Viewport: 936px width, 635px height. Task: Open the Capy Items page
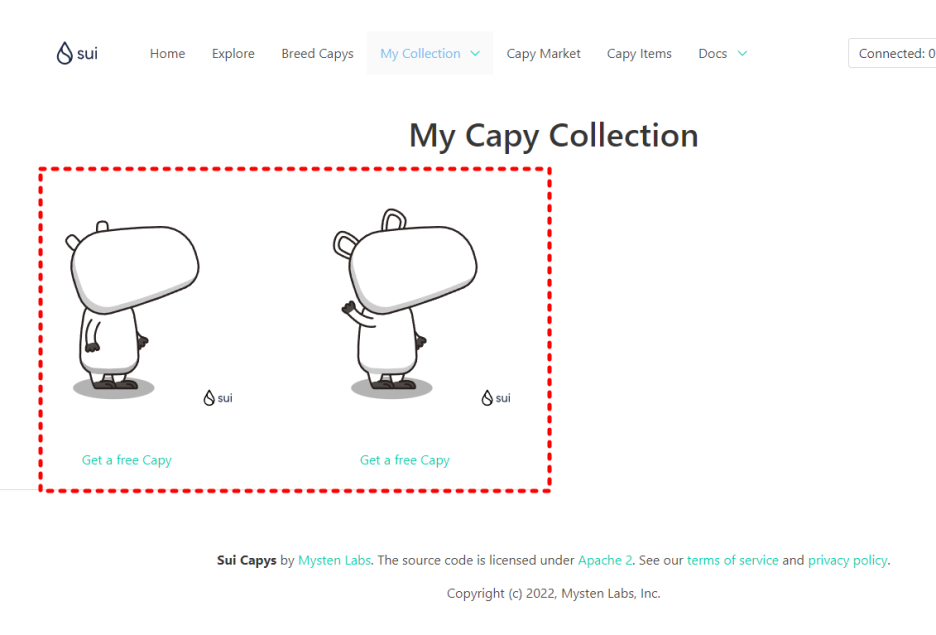tap(639, 54)
